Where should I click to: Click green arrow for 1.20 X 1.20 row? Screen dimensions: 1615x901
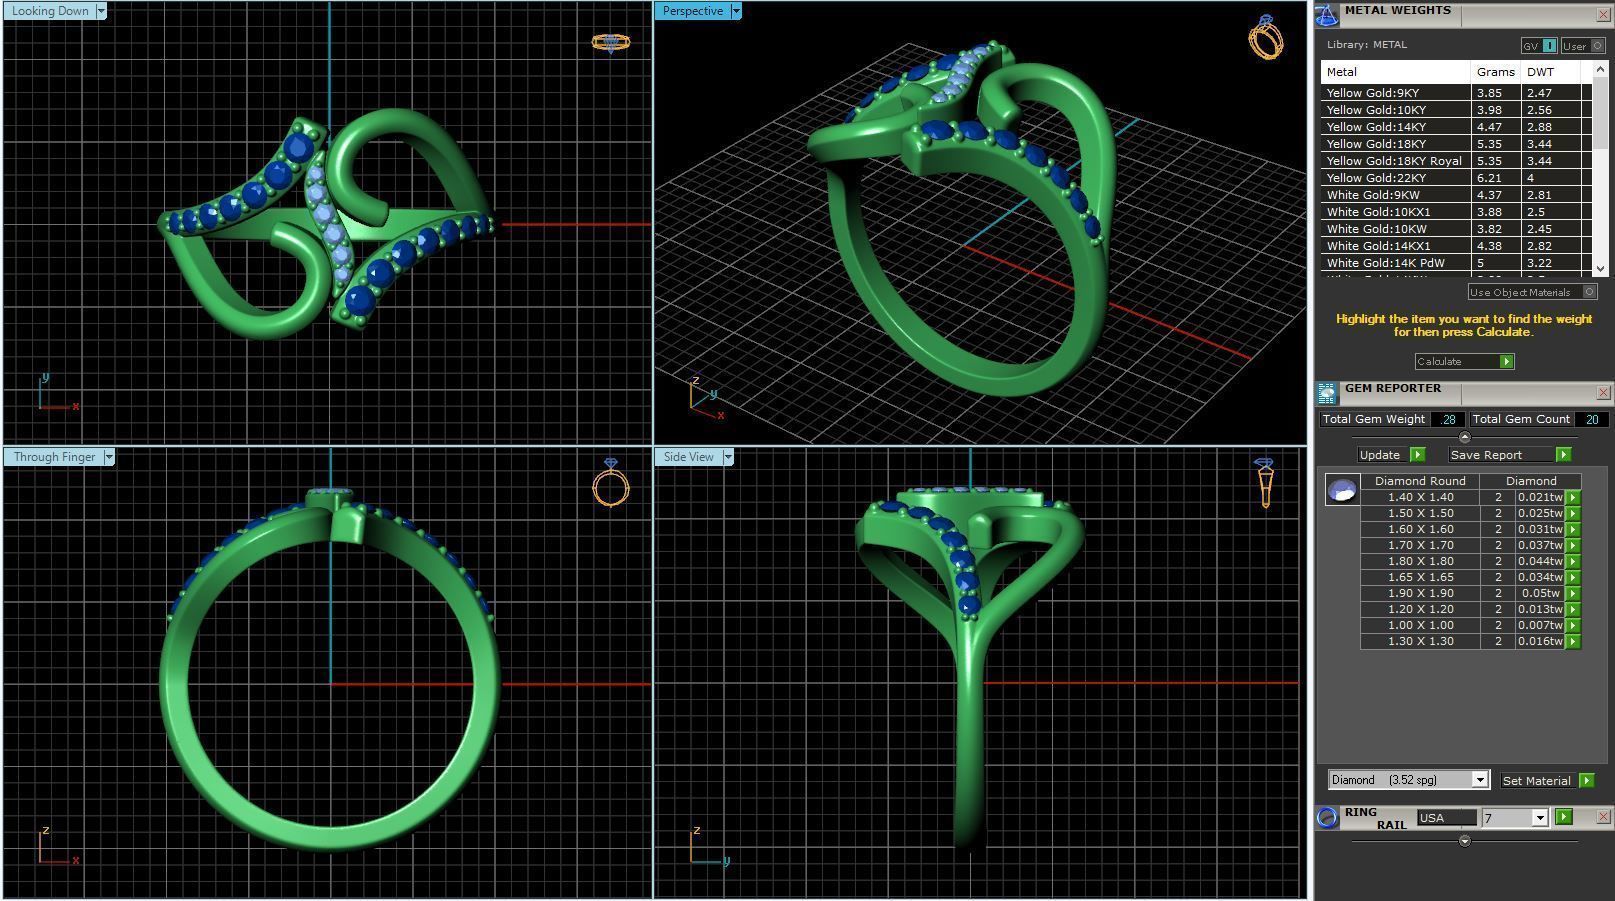click(x=1573, y=609)
